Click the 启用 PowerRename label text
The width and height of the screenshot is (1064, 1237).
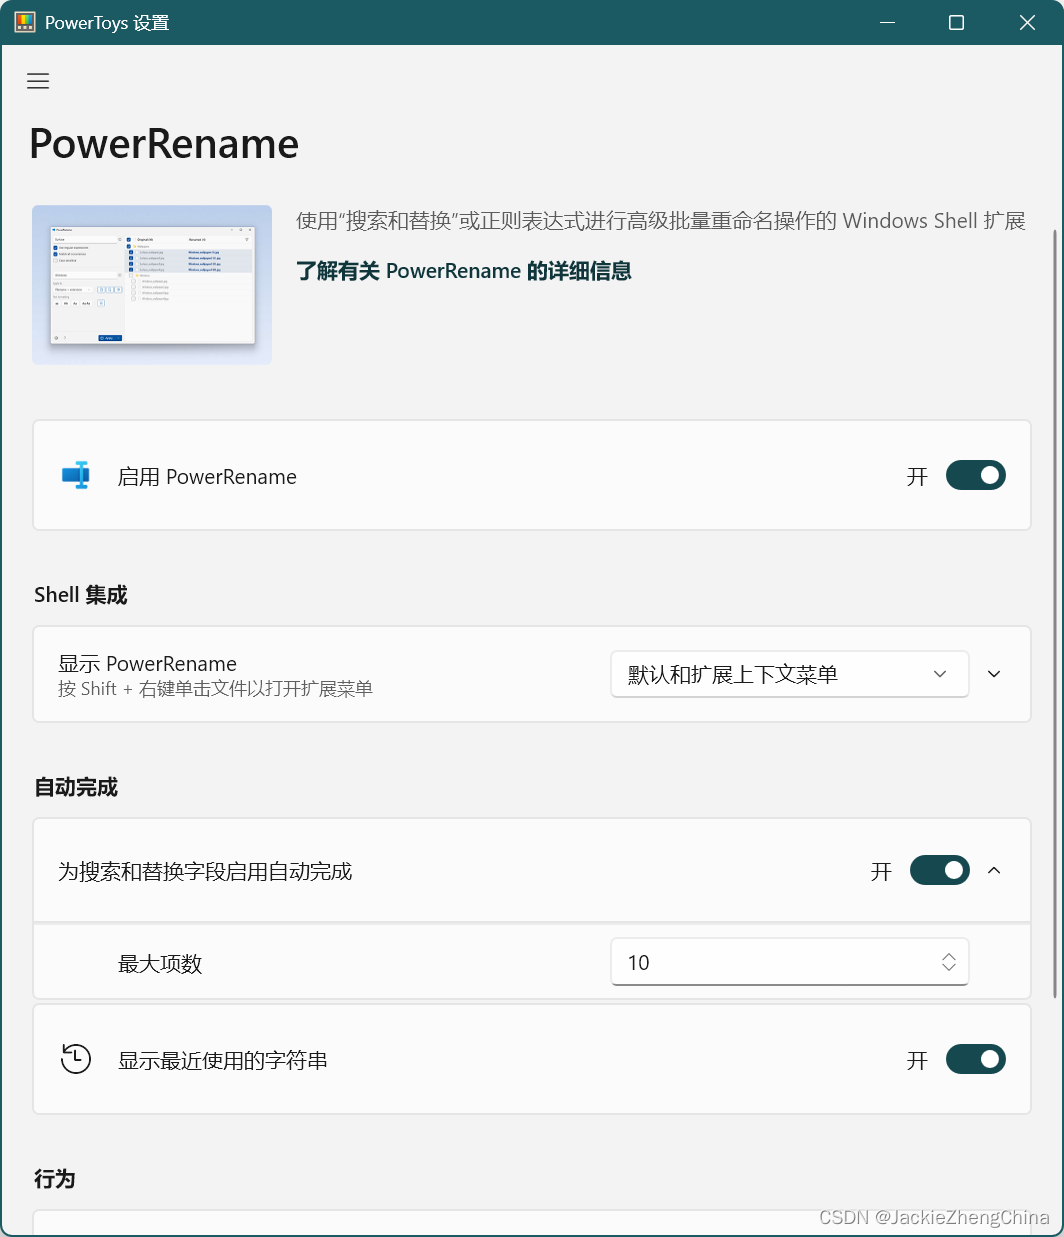[x=207, y=477]
